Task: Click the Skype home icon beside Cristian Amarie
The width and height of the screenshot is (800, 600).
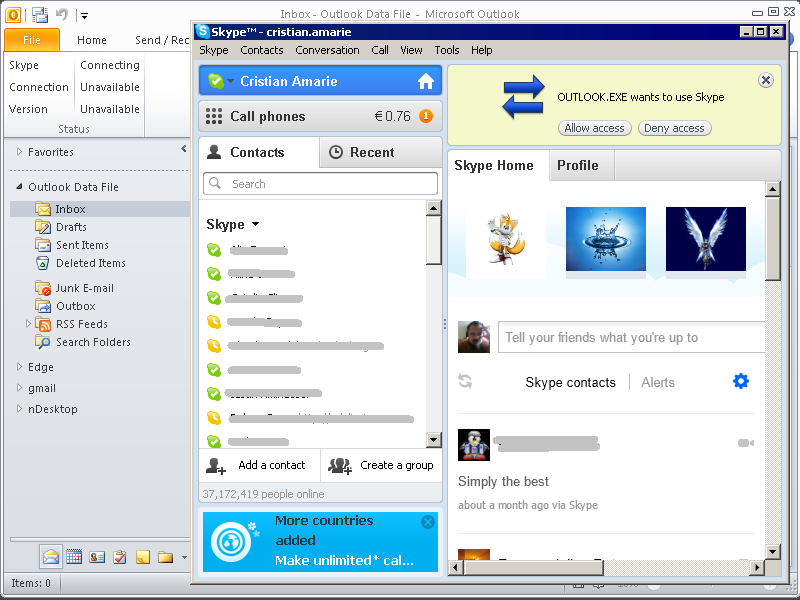Action: click(426, 81)
